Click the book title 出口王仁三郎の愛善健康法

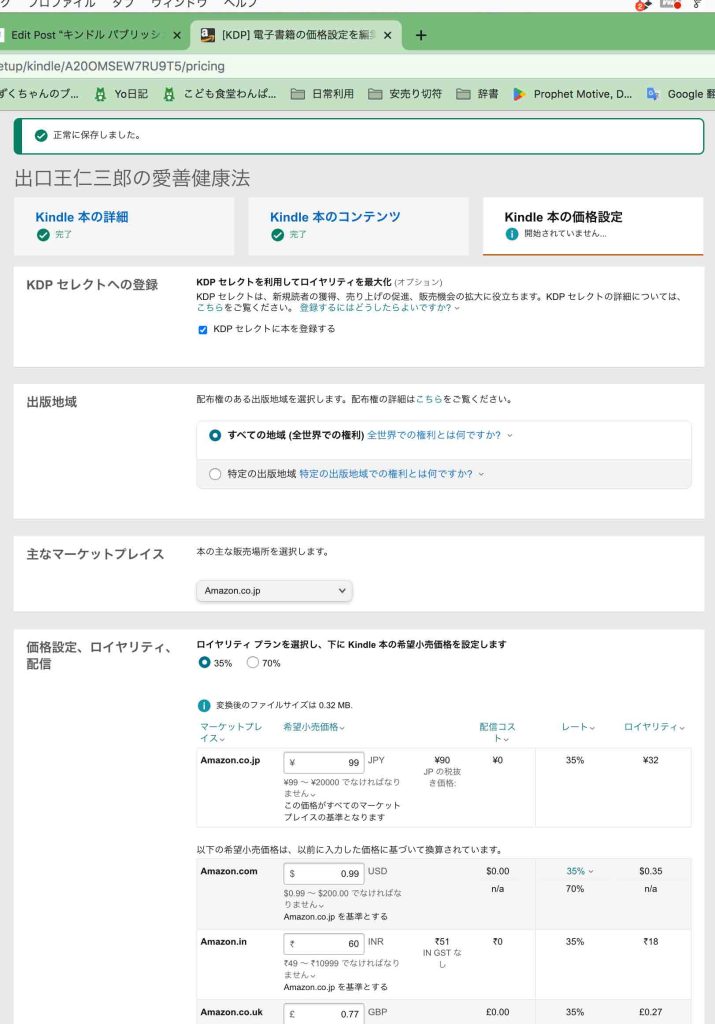[132, 178]
